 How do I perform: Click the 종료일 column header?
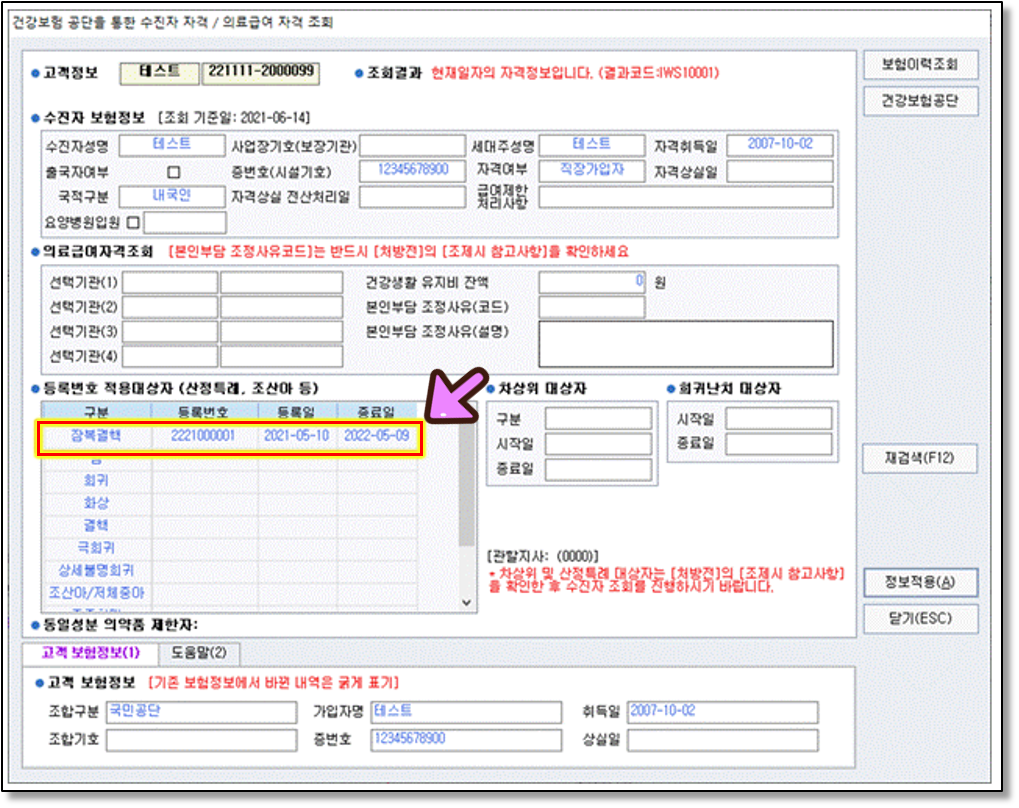[376, 412]
